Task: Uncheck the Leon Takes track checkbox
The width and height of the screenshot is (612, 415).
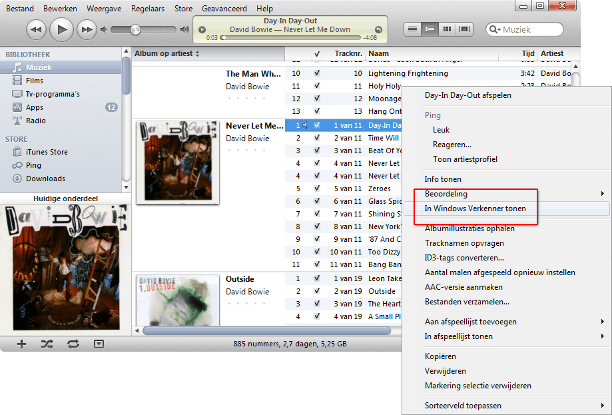Action: [x=317, y=278]
